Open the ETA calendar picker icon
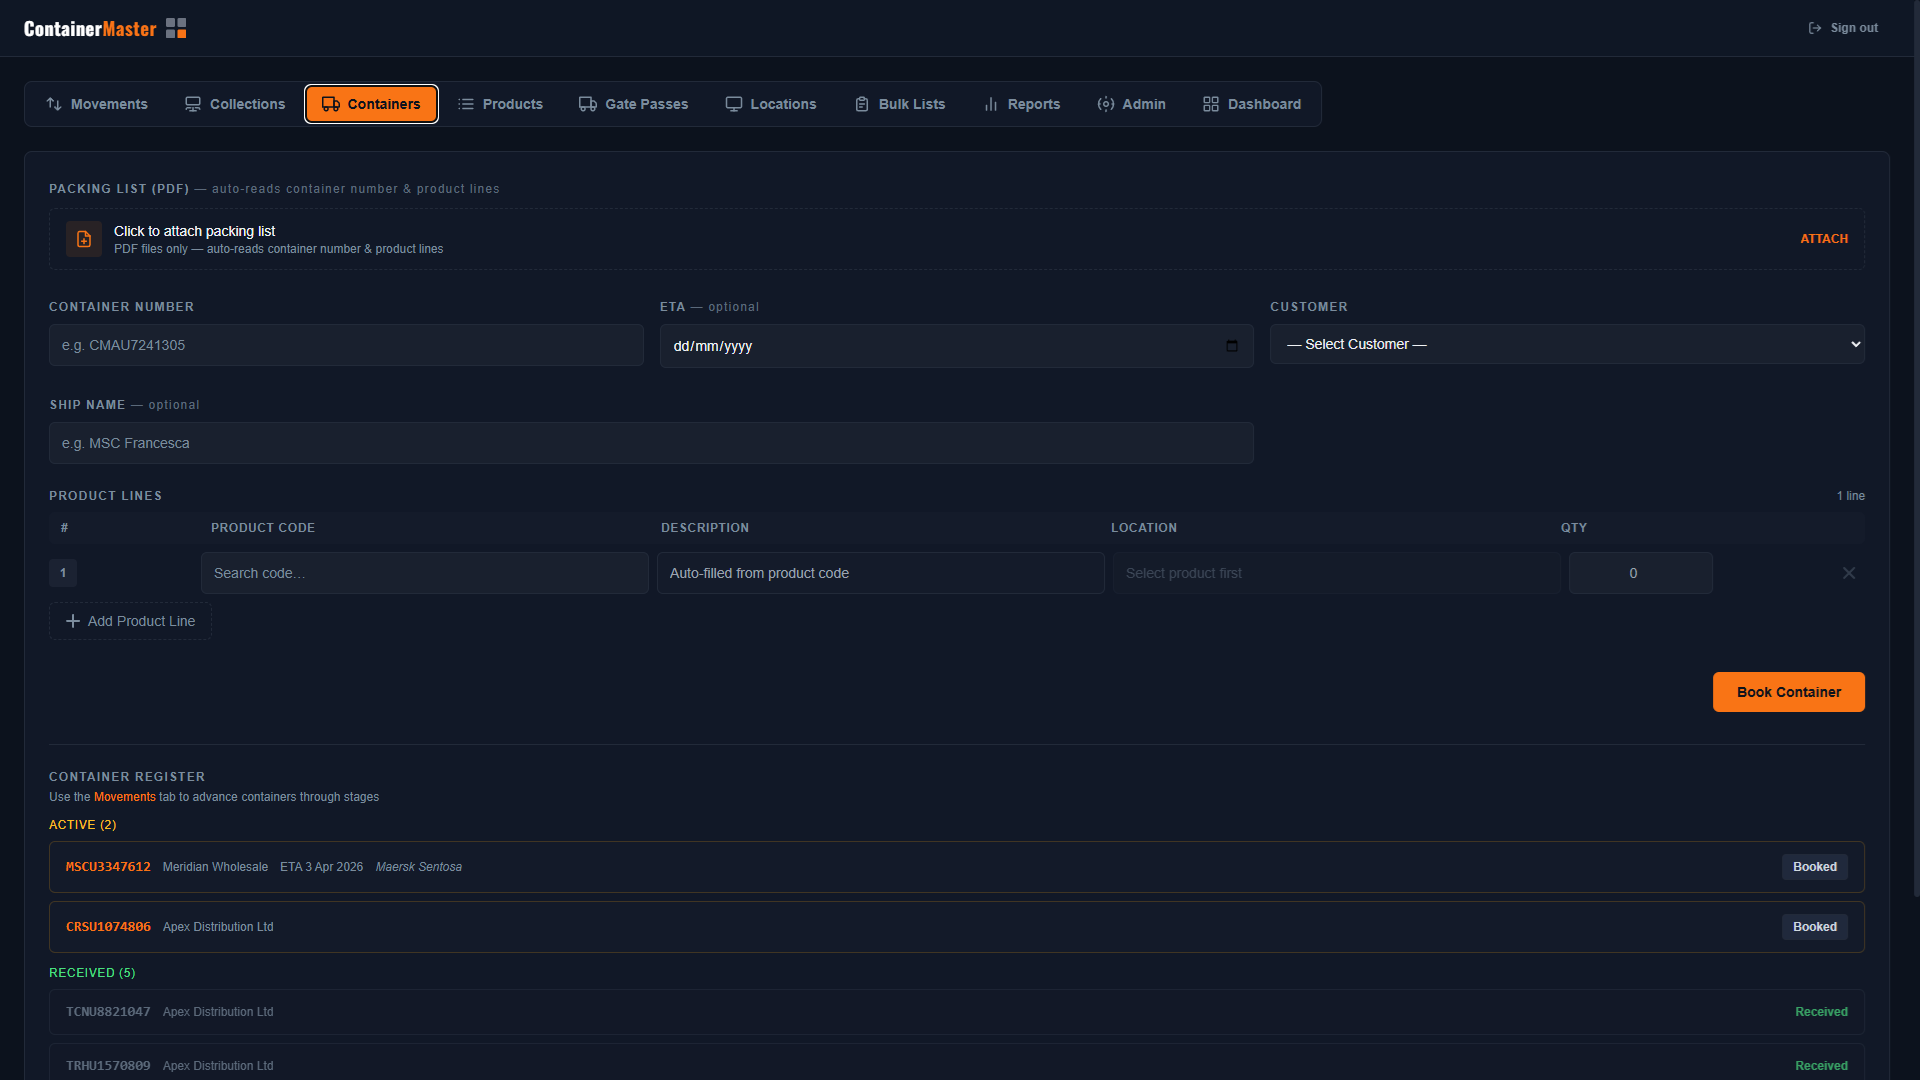Image resolution: width=1920 pixels, height=1080 pixels. pos(1231,346)
